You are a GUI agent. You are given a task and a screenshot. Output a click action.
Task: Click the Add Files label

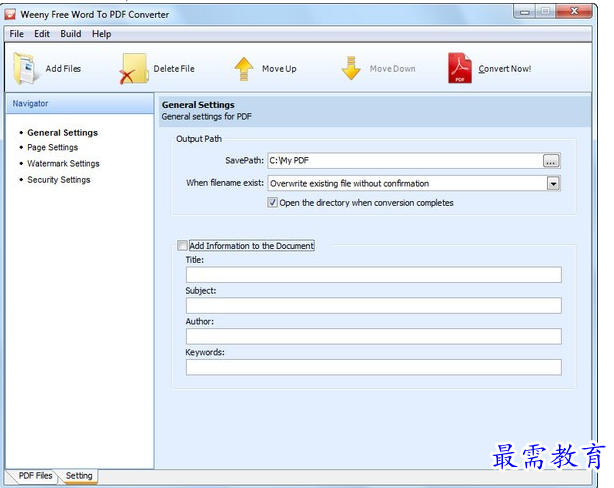[x=63, y=69]
